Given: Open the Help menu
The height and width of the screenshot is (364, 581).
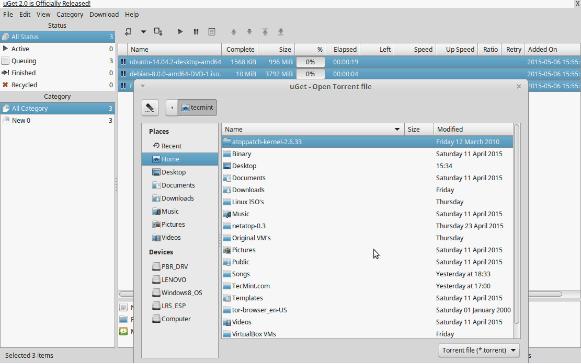Looking at the screenshot, I should (132, 14).
